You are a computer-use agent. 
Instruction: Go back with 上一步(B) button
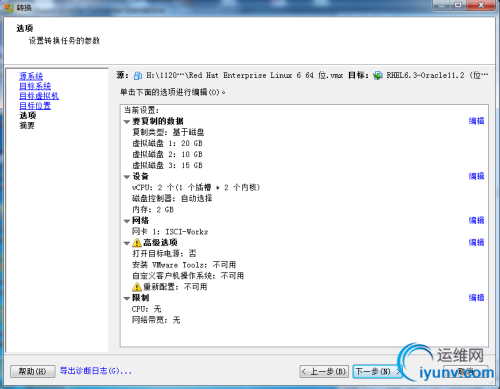tap(324, 371)
